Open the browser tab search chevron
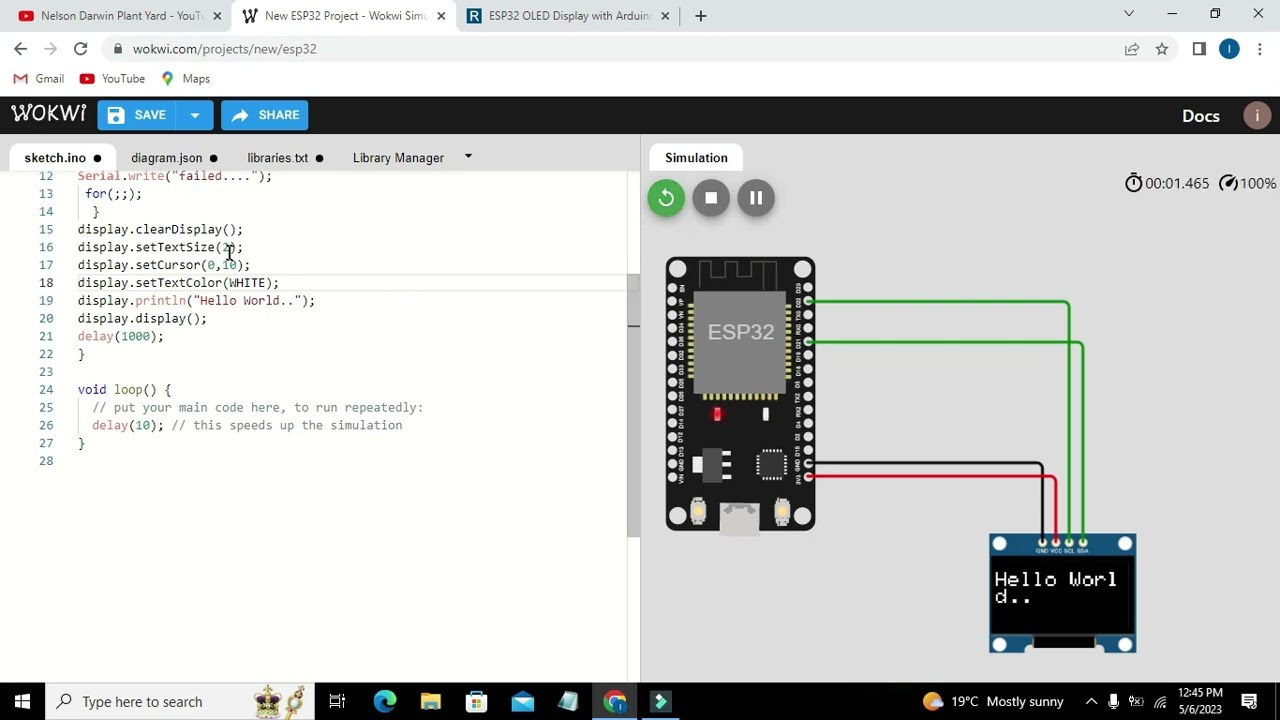Screen dimensions: 1280x720 point(1129,14)
